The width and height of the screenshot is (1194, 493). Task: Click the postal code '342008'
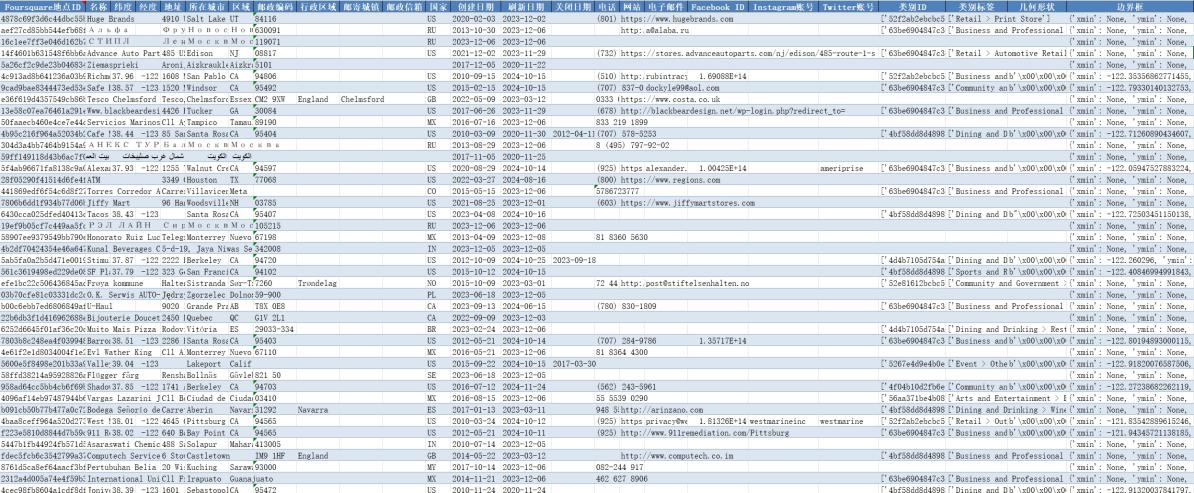[269, 248]
